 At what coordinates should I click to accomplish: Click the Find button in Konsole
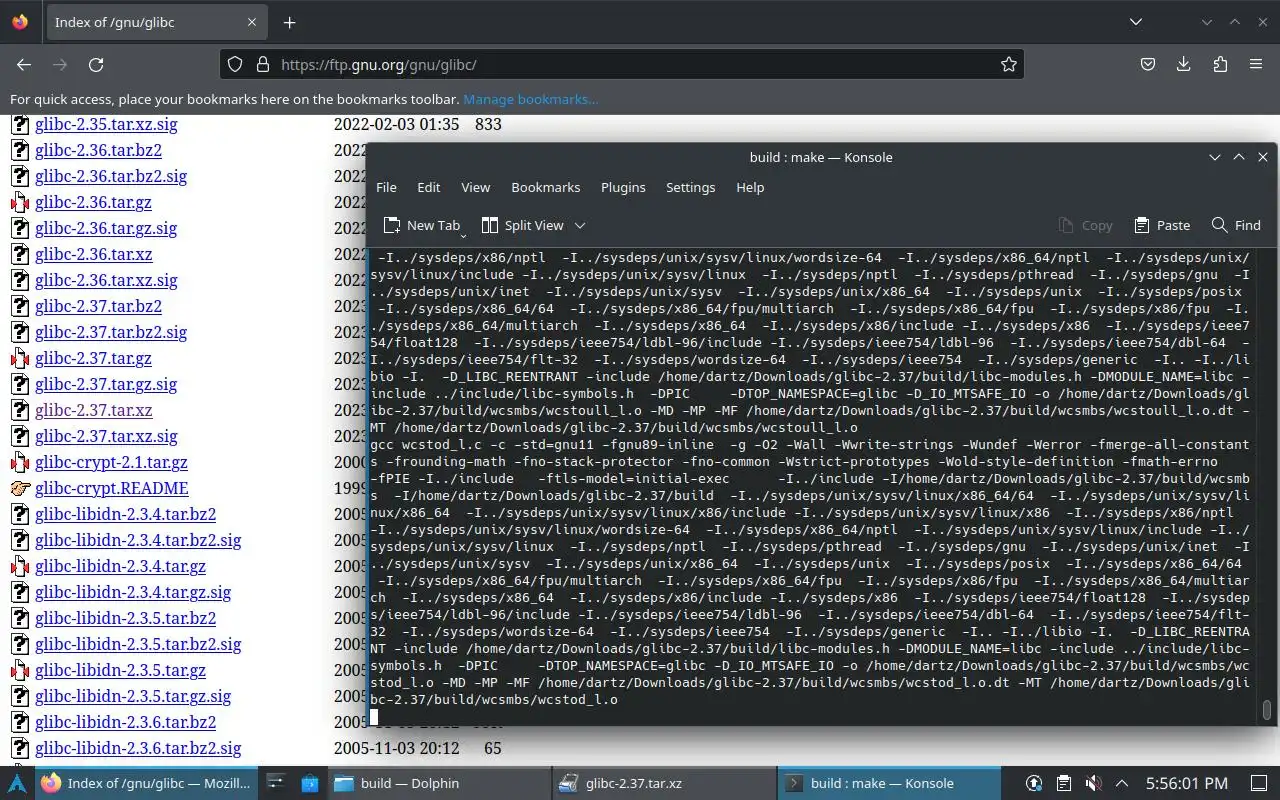click(x=1236, y=225)
